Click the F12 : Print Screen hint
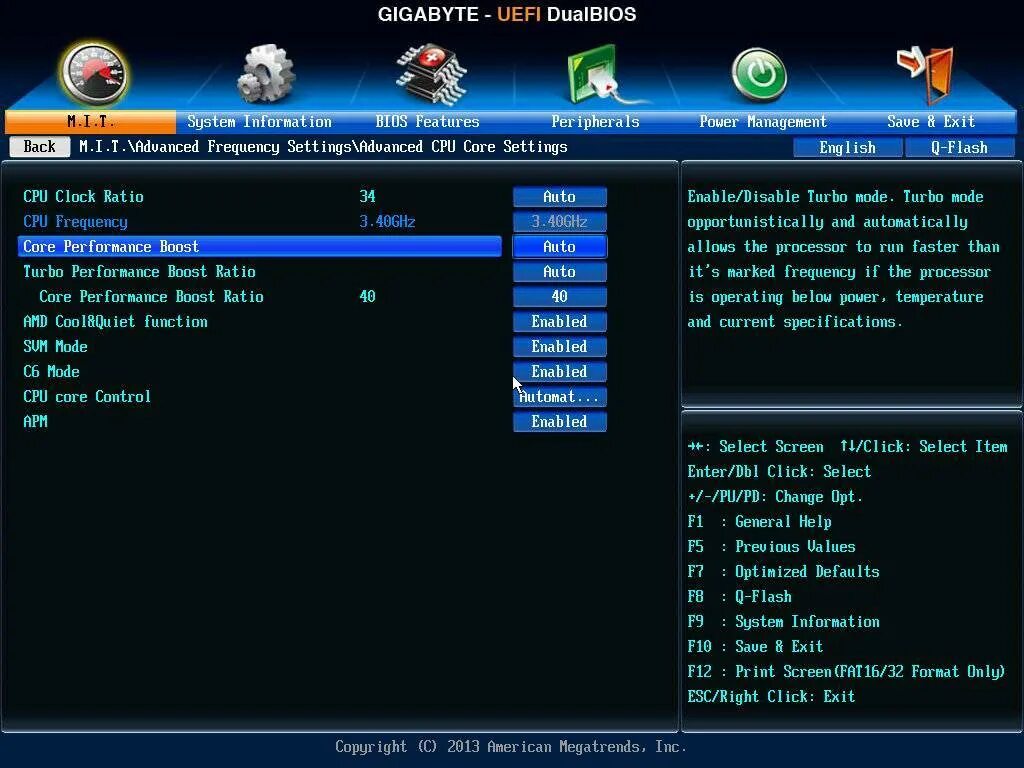This screenshot has width=1024, height=768. (x=846, y=671)
